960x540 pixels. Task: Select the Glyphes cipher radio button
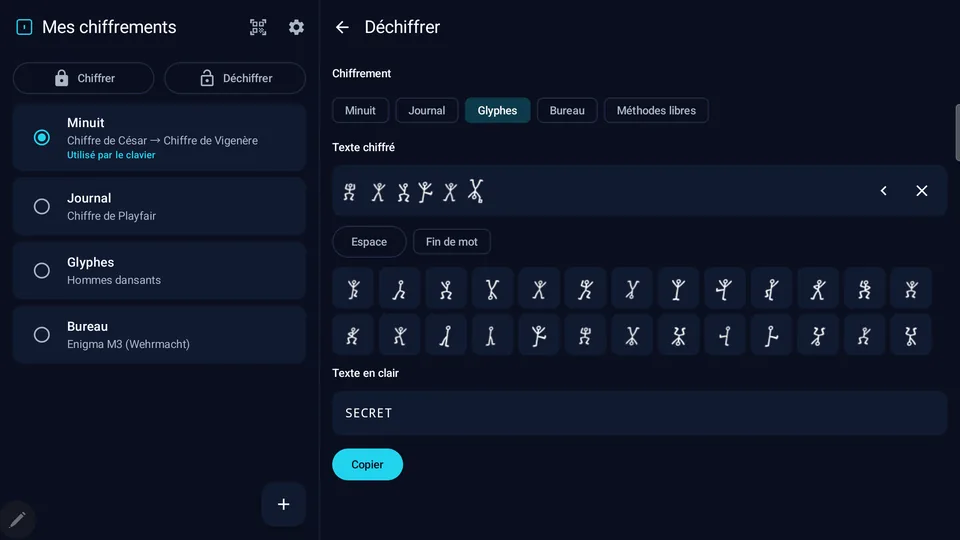click(x=42, y=271)
